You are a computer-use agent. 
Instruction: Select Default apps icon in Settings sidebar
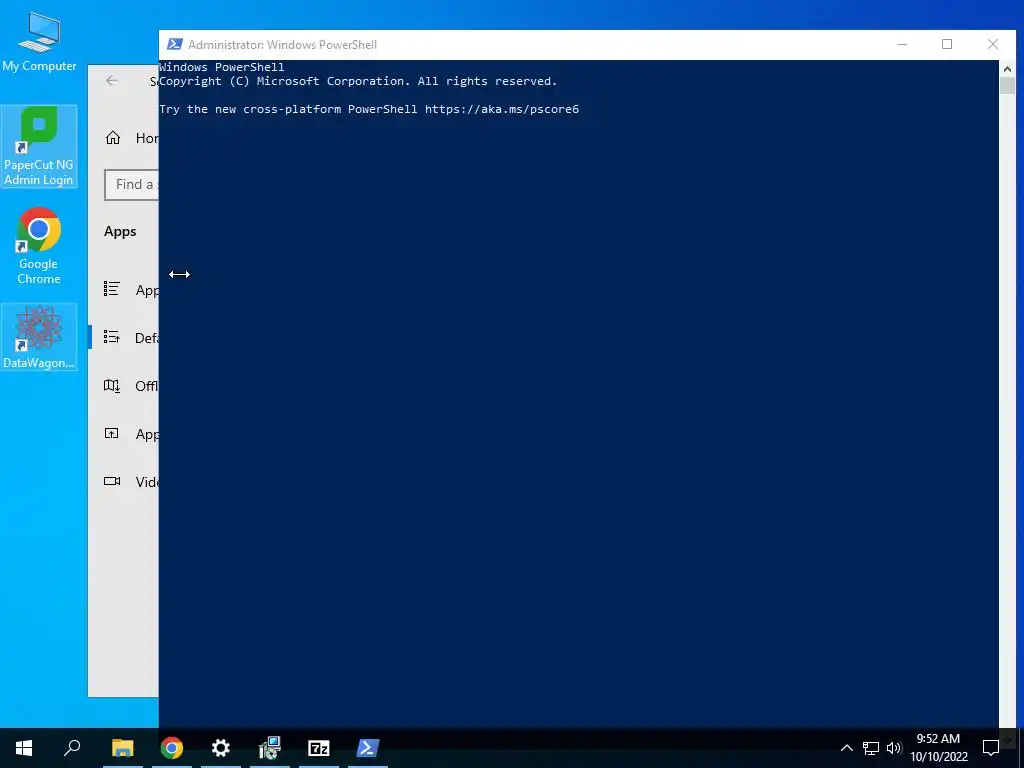pos(112,337)
